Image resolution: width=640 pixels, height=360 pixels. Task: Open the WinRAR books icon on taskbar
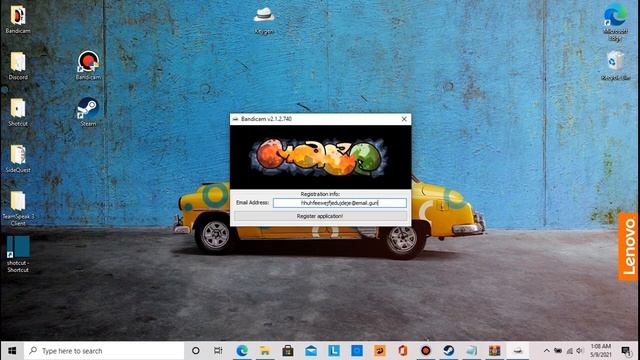coord(495,351)
